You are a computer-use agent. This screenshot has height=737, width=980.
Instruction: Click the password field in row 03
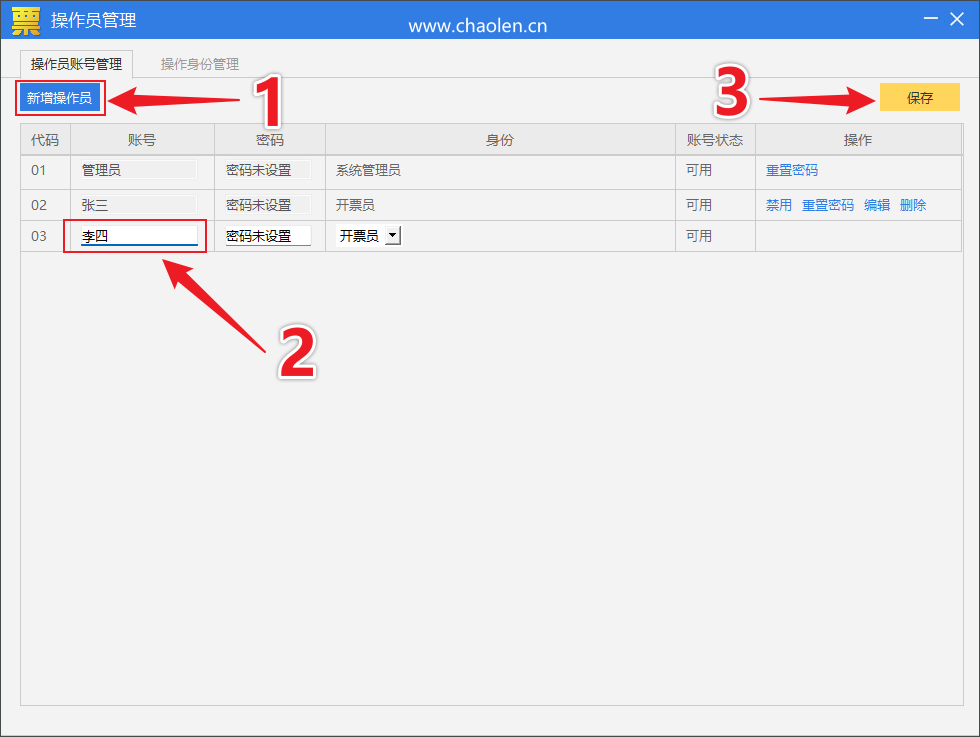(x=268, y=236)
